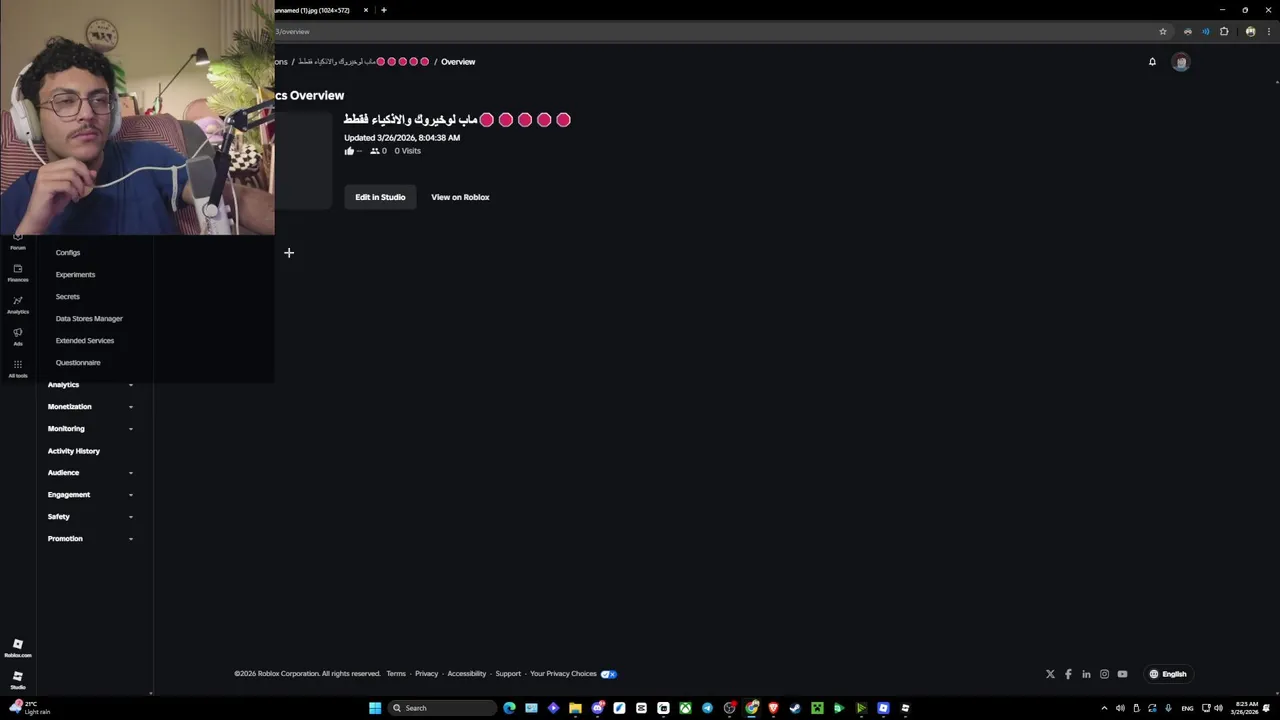Click the blue sound-waves extension icon
Viewport: 1280px width, 720px height.
click(x=1205, y=32)
